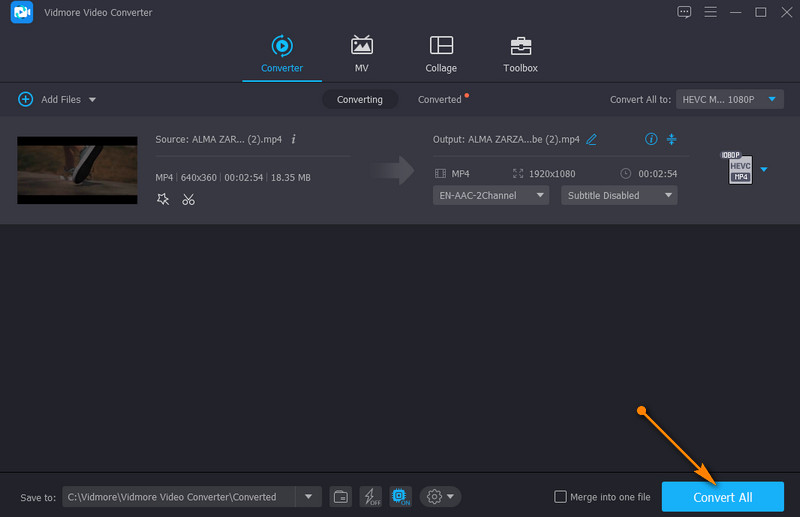This screenshot has height=517, width=800.
Task: Click the scissors cut icon
Action: (188, 199)
